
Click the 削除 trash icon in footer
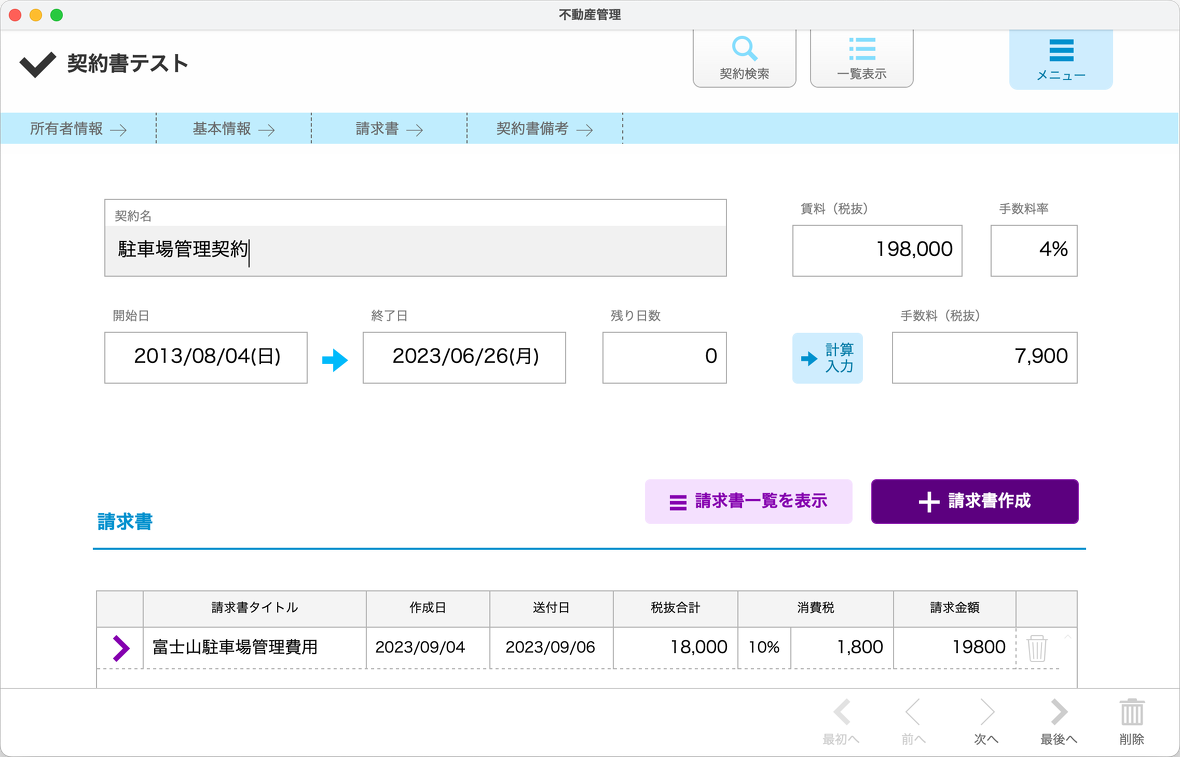(x=1131, y=721)
